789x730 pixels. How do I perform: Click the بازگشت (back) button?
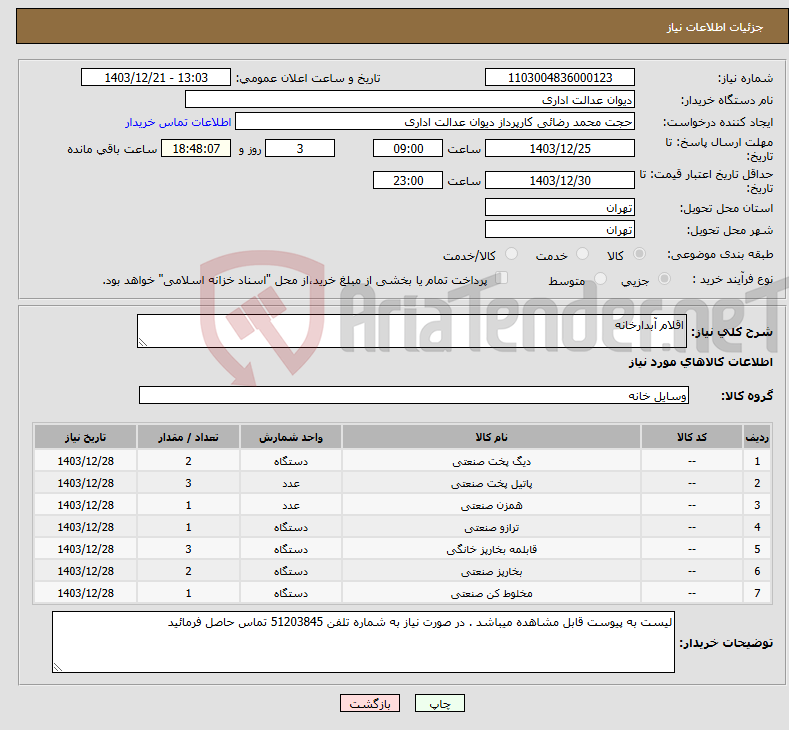(370, 703)
